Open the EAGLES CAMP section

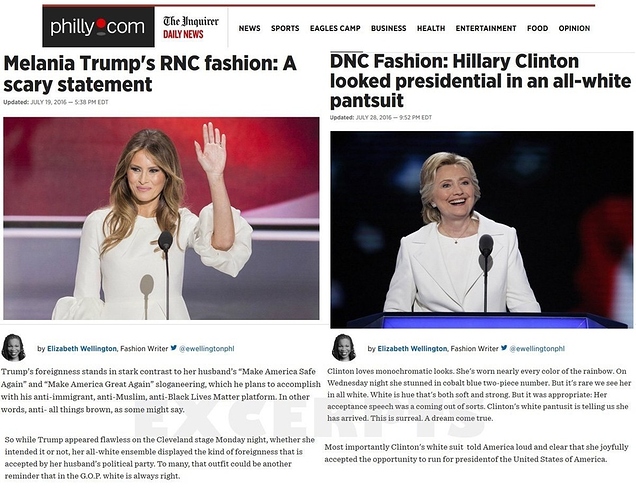click(335, 28)
